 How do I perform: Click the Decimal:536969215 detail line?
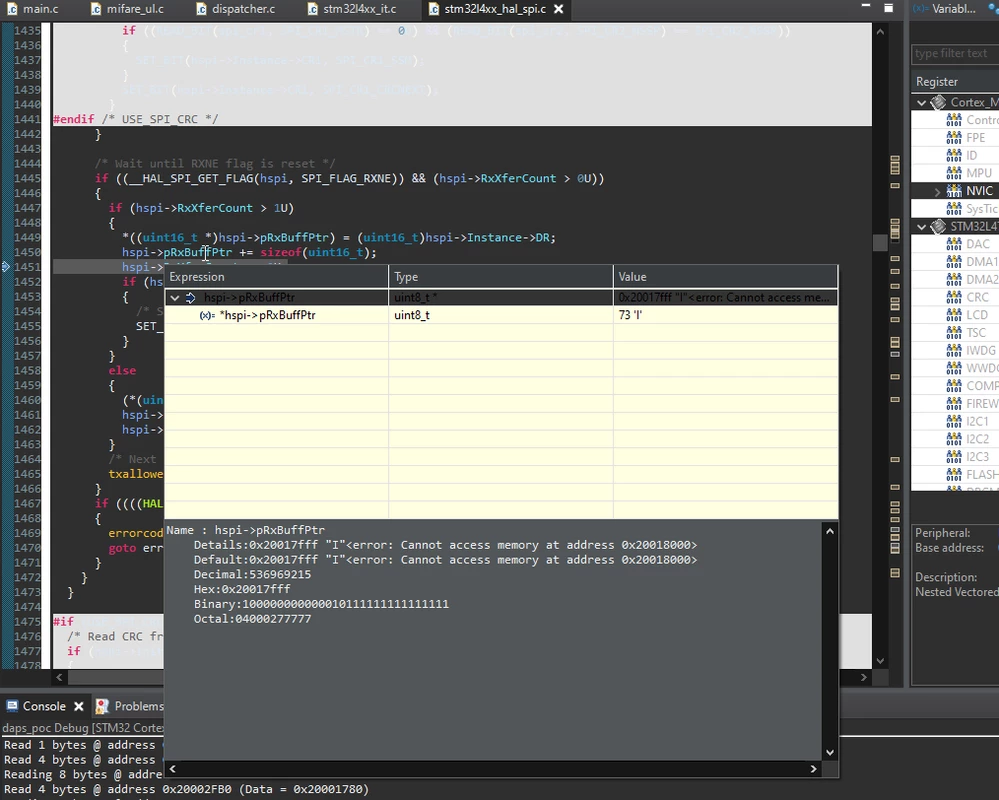pyautogui.click(x=252, y=575)
